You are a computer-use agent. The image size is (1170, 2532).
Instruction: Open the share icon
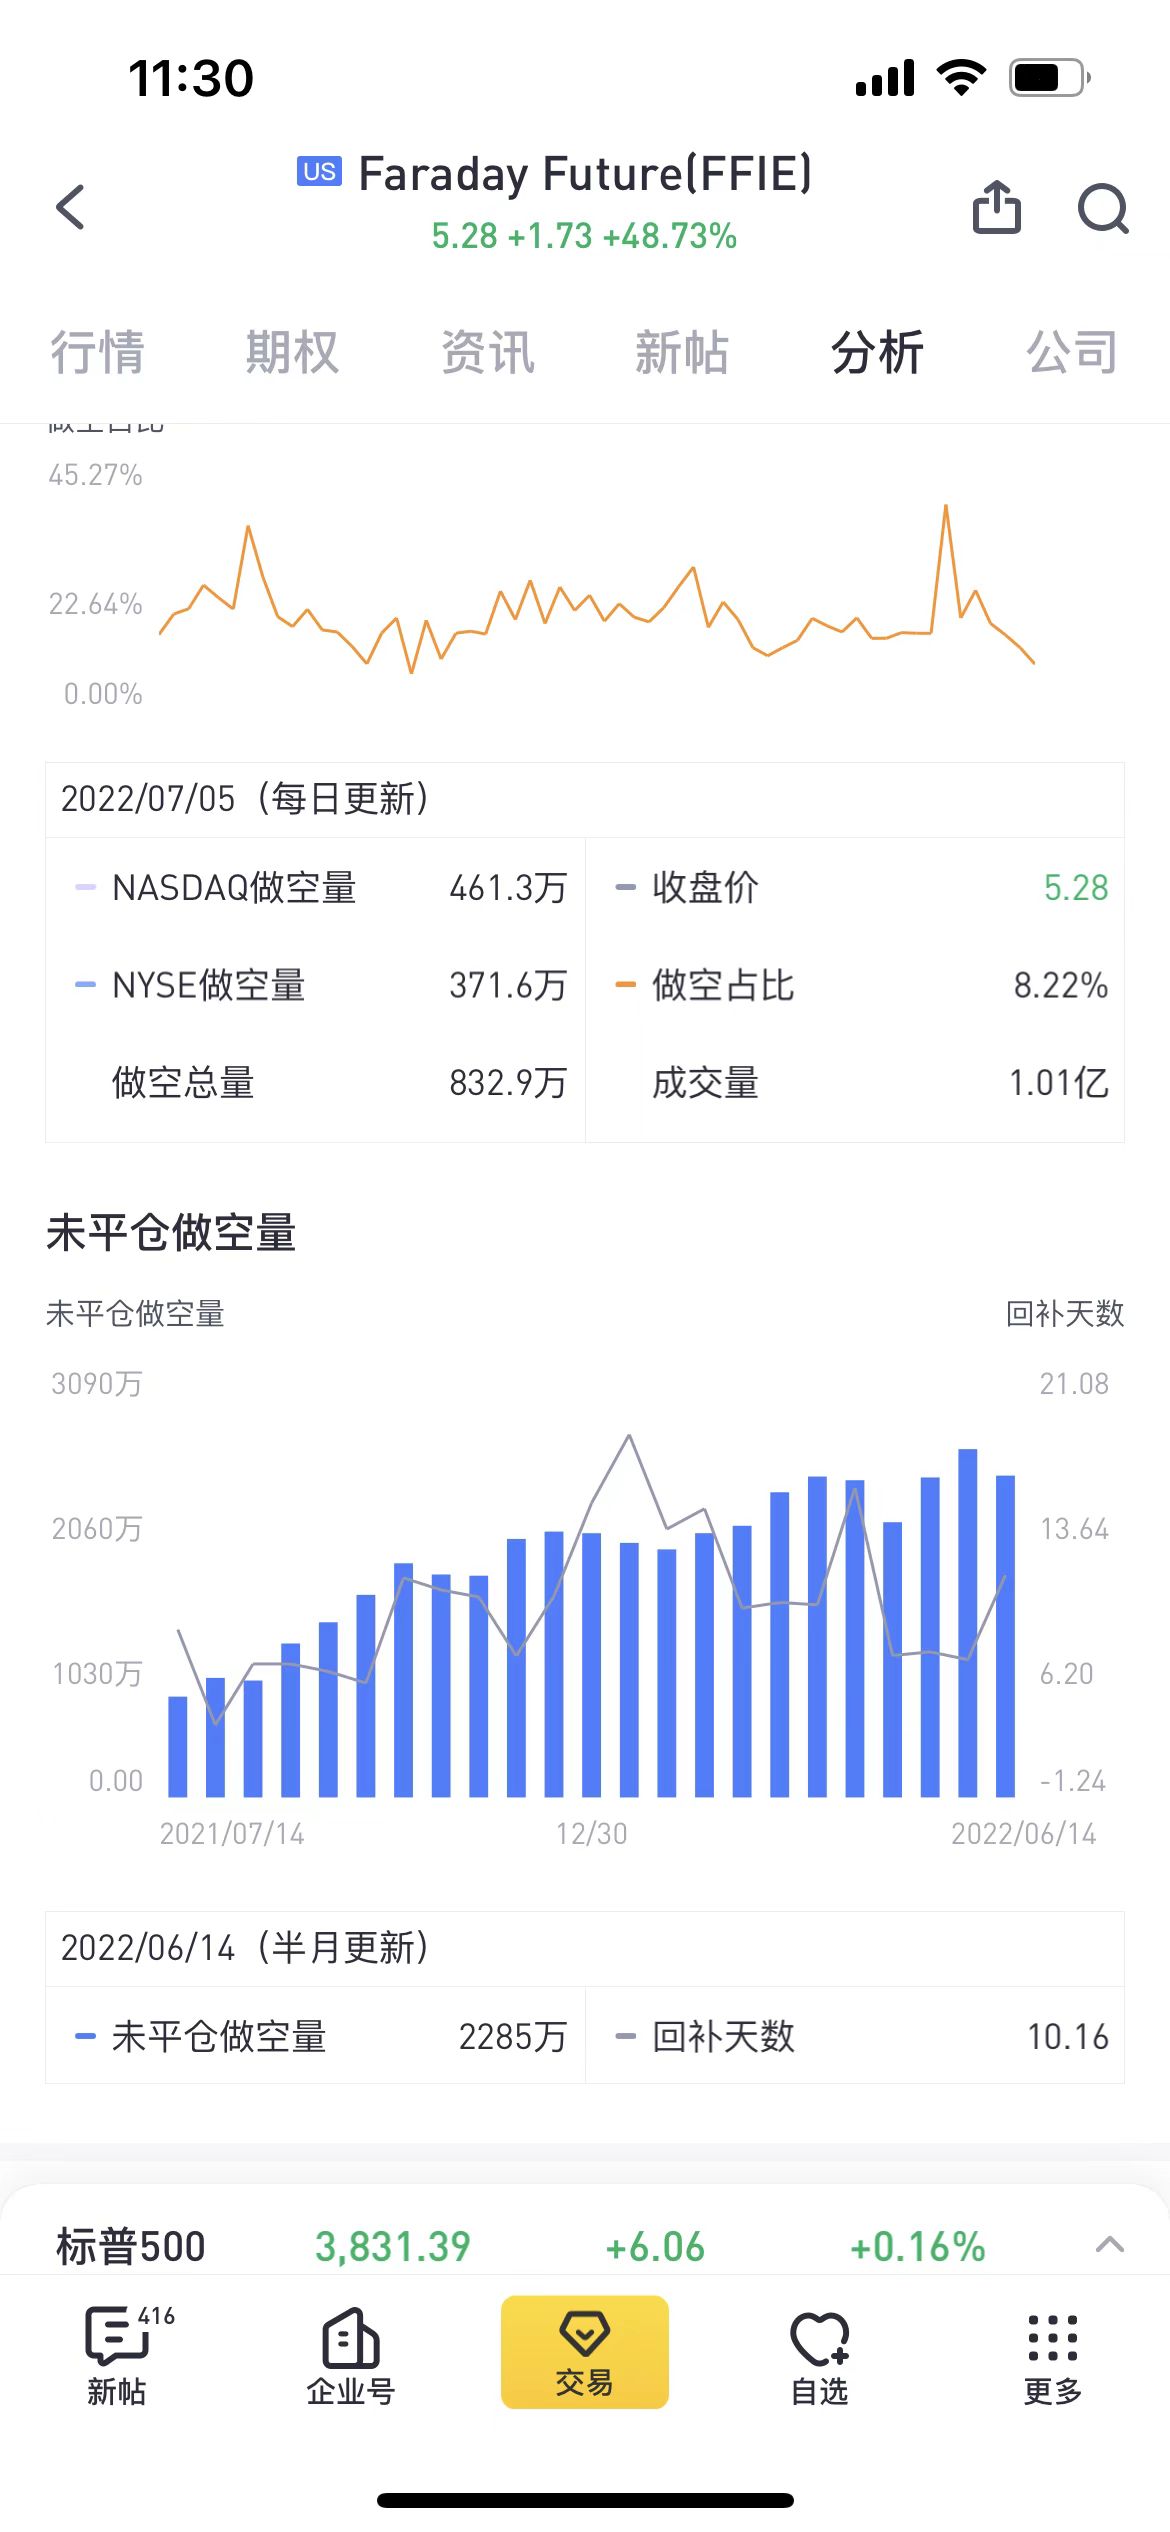[997, 207]
